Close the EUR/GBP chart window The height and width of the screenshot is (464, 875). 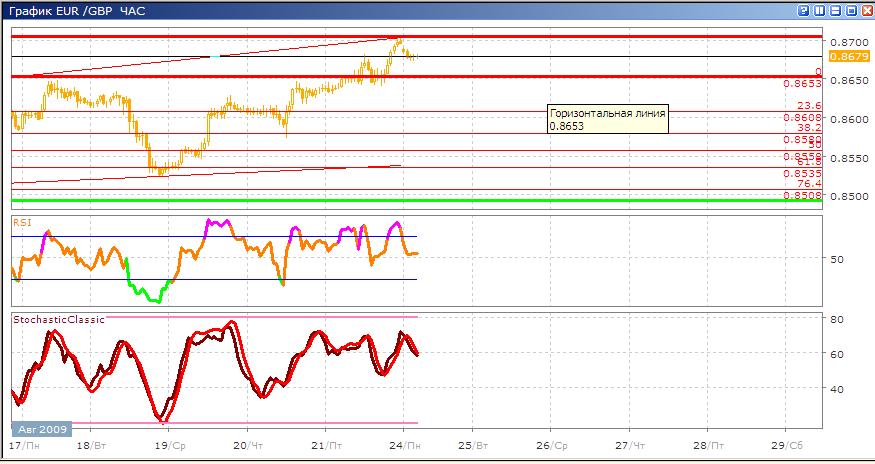tap(867, 11)
